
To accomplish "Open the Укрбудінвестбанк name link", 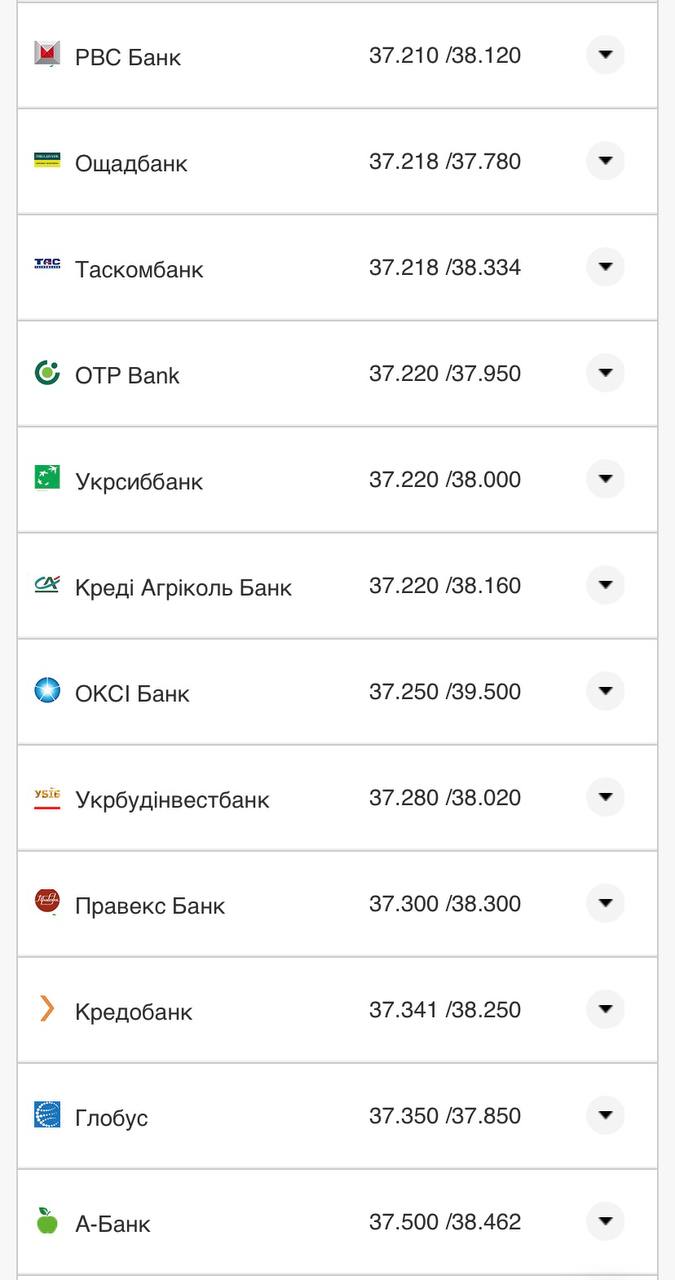I will [x=172, y=800].
